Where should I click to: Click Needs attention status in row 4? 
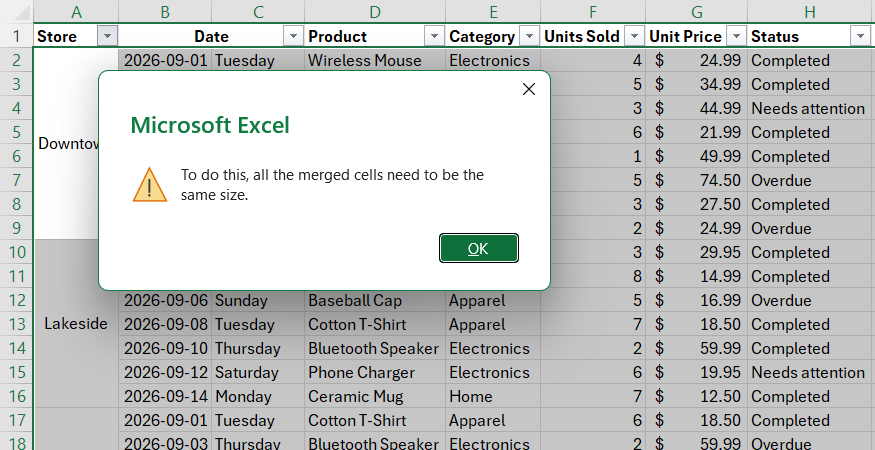tap(808, 108)
